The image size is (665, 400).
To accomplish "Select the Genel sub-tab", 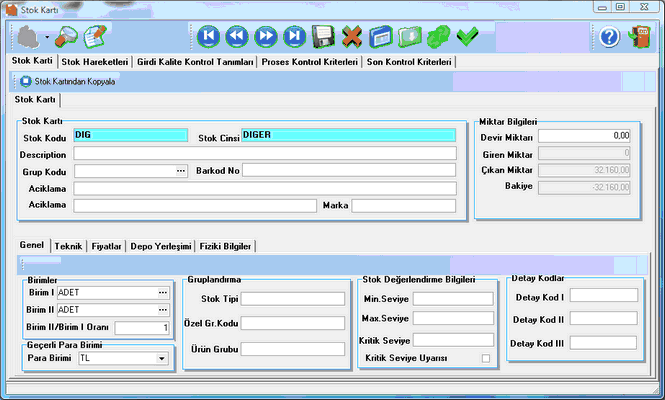I will (32, 245).
